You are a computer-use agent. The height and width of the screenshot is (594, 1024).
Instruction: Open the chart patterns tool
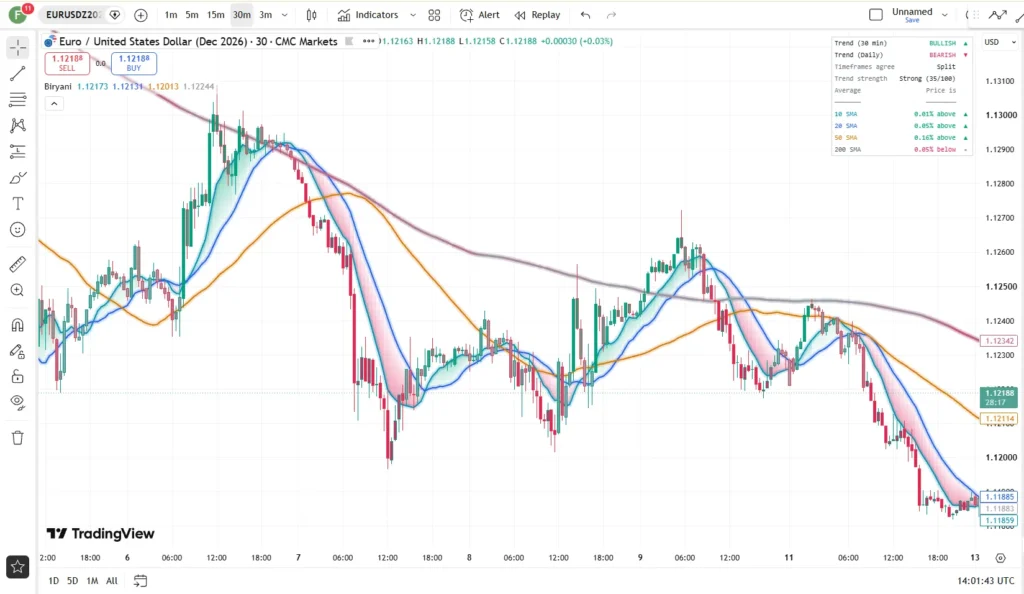pos(18,125)
